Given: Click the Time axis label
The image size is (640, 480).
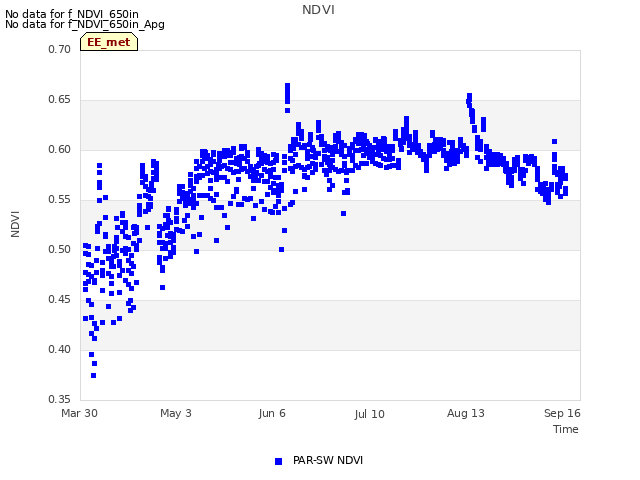Looking at the screenshot, I should point(566,429).
